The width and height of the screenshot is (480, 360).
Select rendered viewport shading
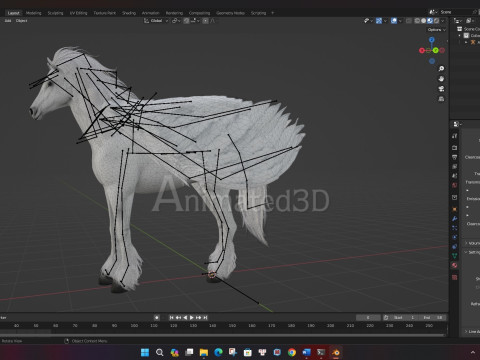pyautogui.click(x=436, y=21)
